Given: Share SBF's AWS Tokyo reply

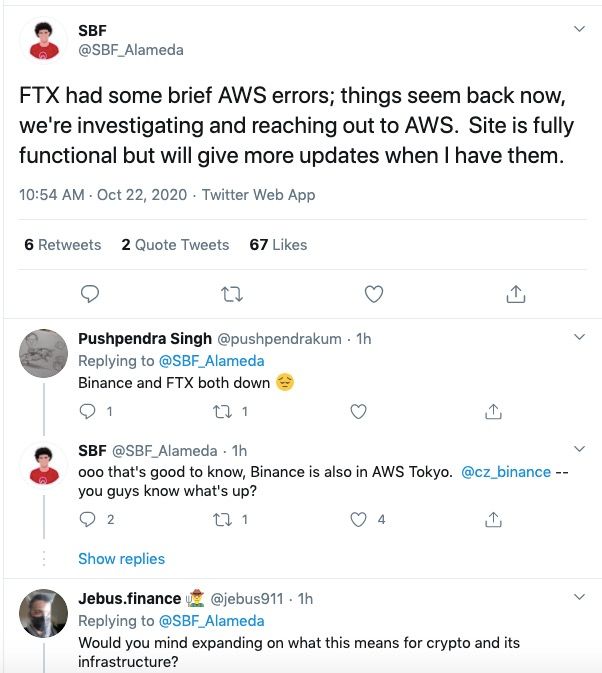Looking at the screenshot, I should (493, 520).
